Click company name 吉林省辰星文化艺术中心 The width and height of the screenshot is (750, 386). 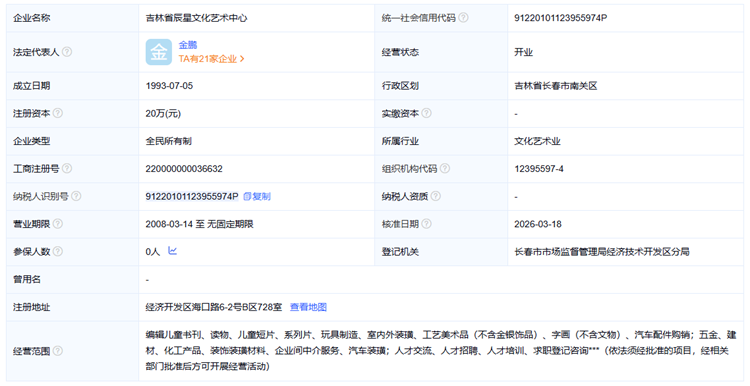point(197,18)
